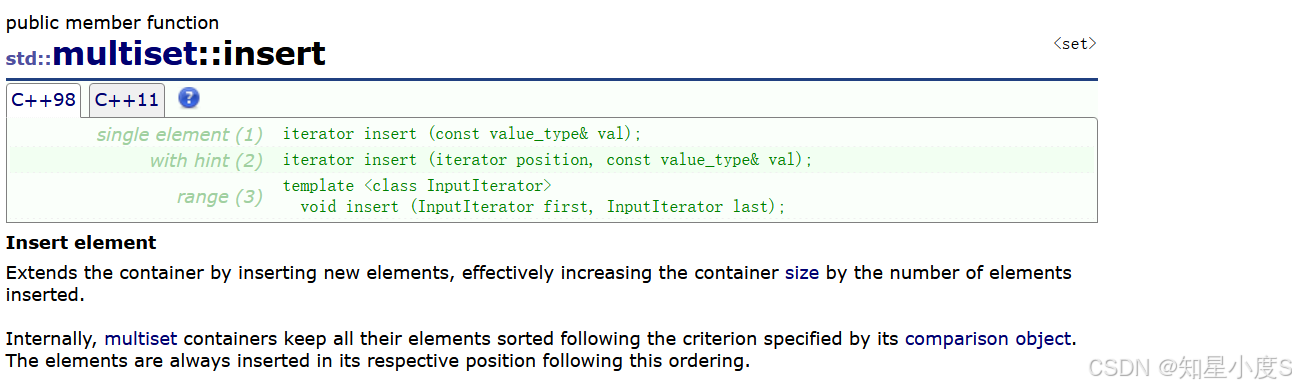
Task: Click "insert" in the page title
Action: (x=274, y=54)
